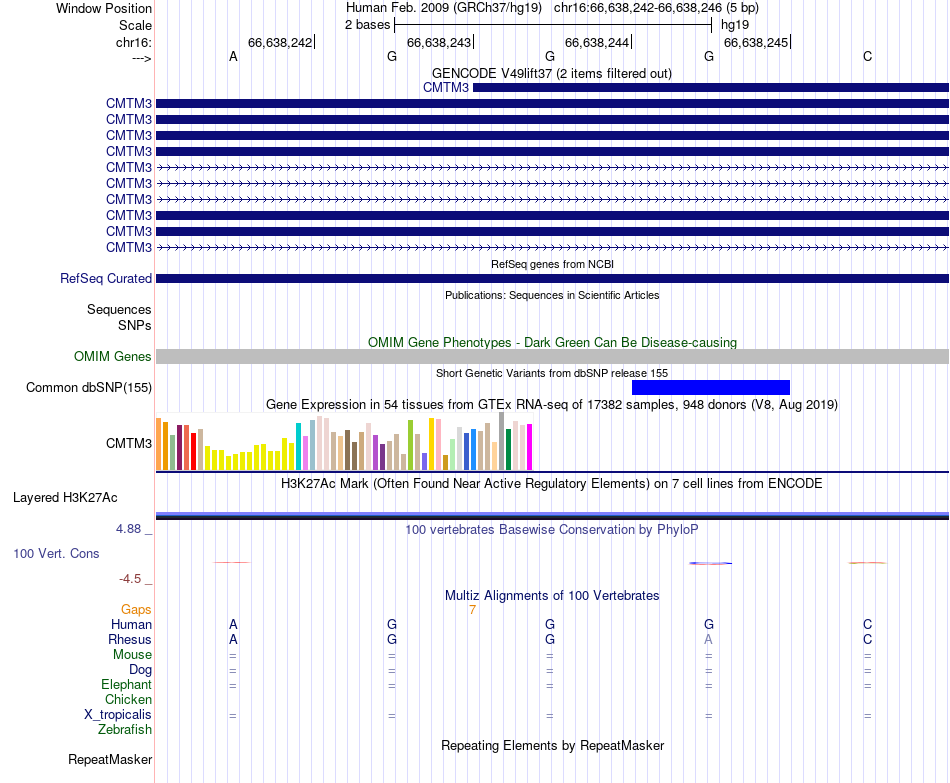Click the orange Gaps label

click(136, 609)
